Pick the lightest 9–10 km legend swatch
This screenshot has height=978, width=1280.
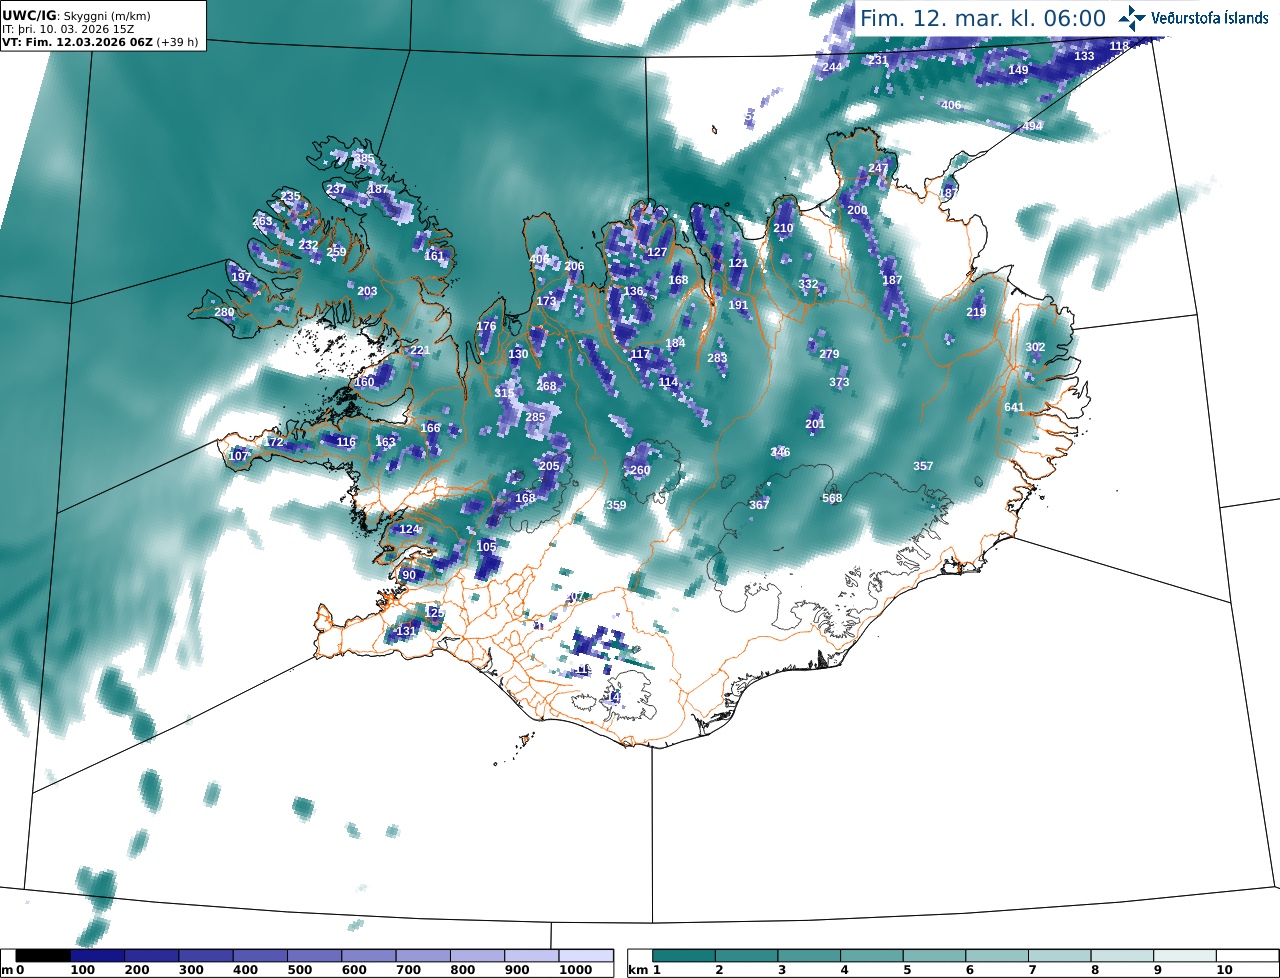[1186, 956]
